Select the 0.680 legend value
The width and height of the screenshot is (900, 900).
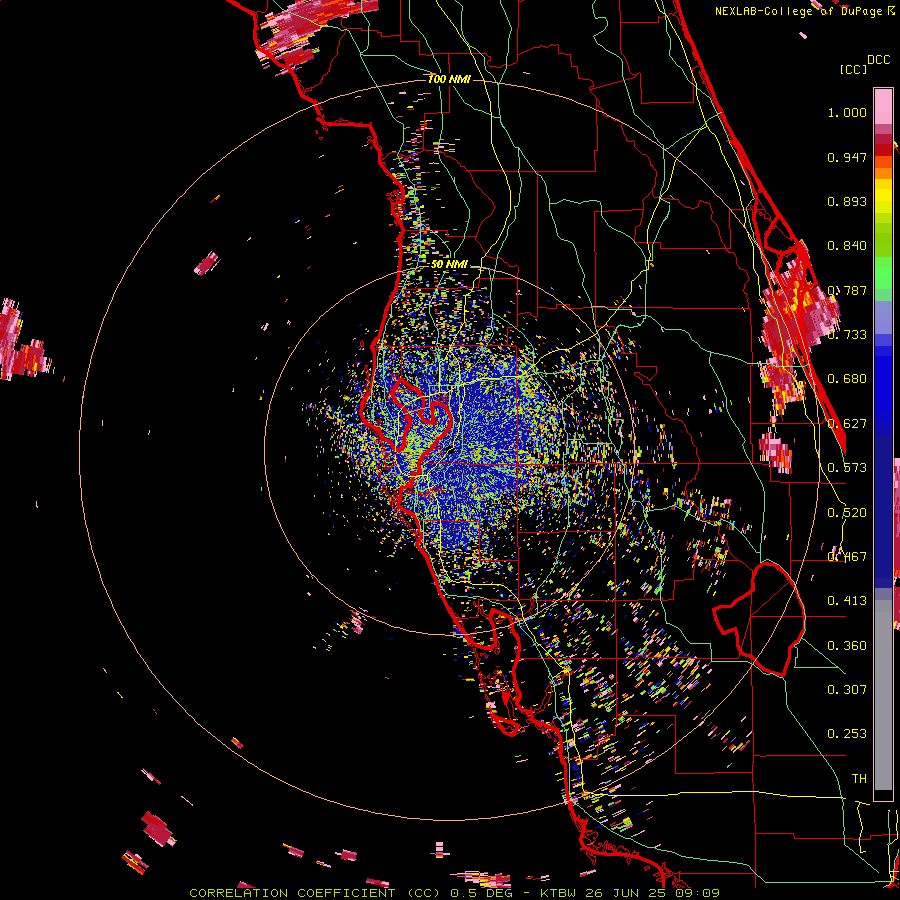(847, 379)
